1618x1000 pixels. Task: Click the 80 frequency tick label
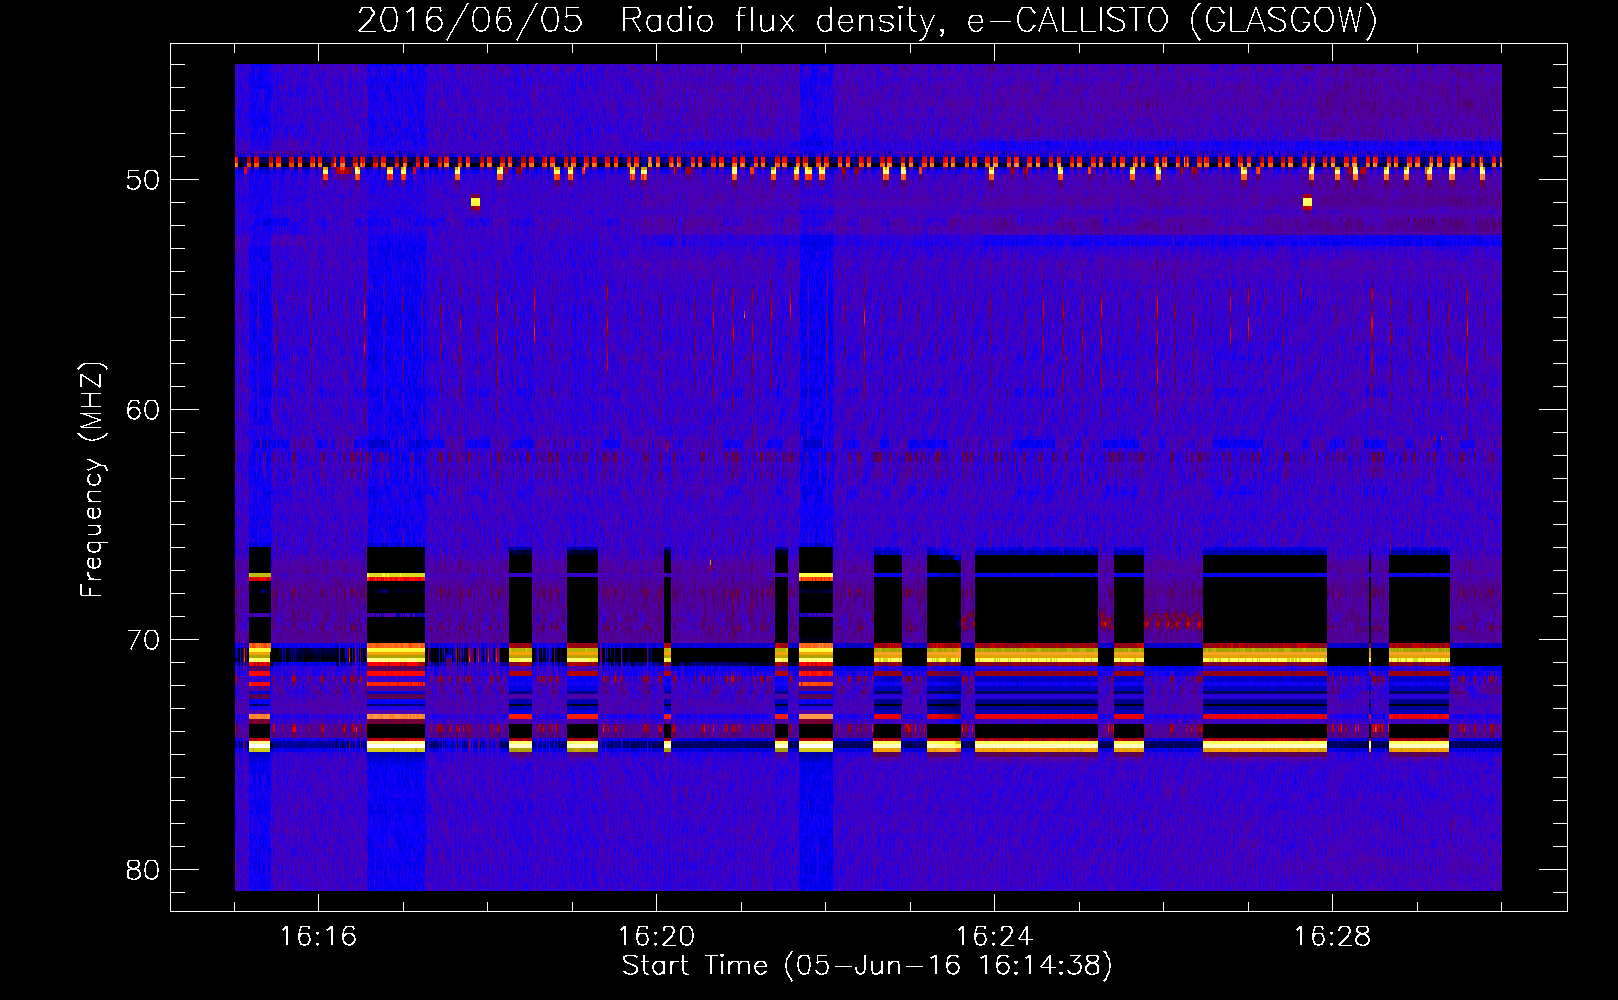pos(143,870)
